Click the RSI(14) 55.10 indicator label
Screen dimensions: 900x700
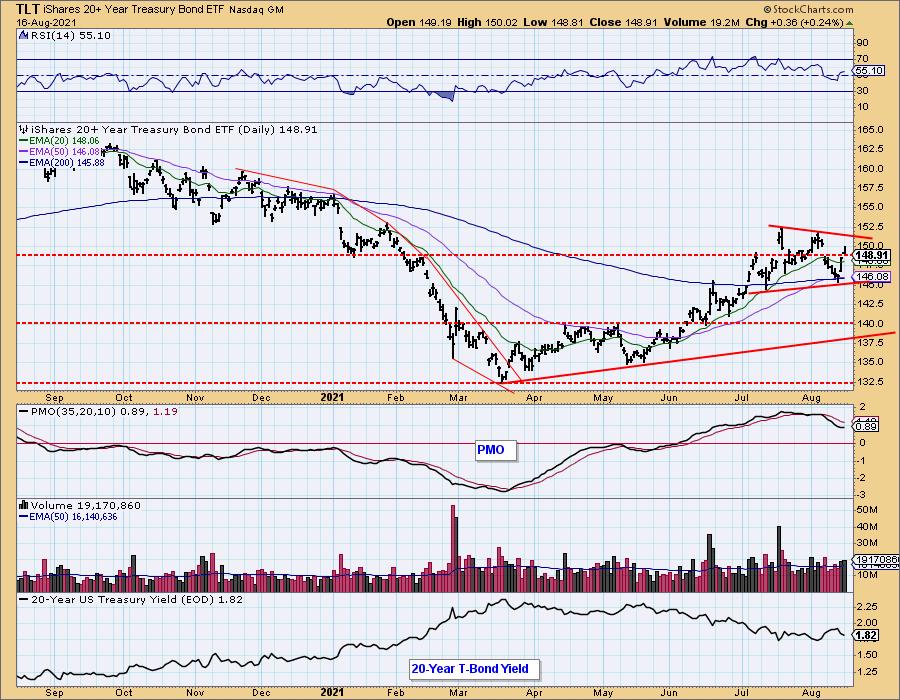(x=71, y=35)
